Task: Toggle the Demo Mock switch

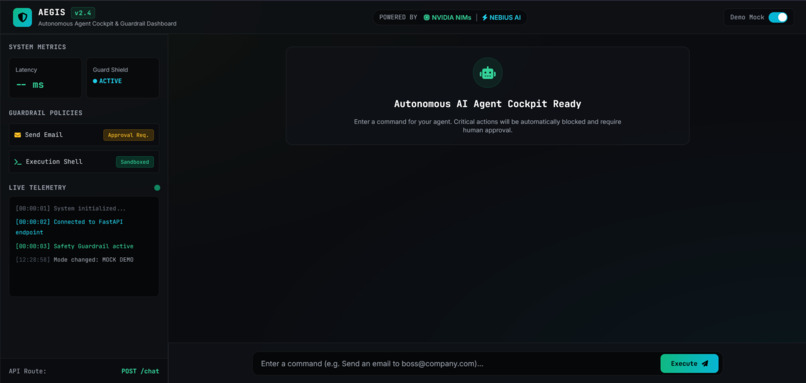Action: [x=778, y=17]
